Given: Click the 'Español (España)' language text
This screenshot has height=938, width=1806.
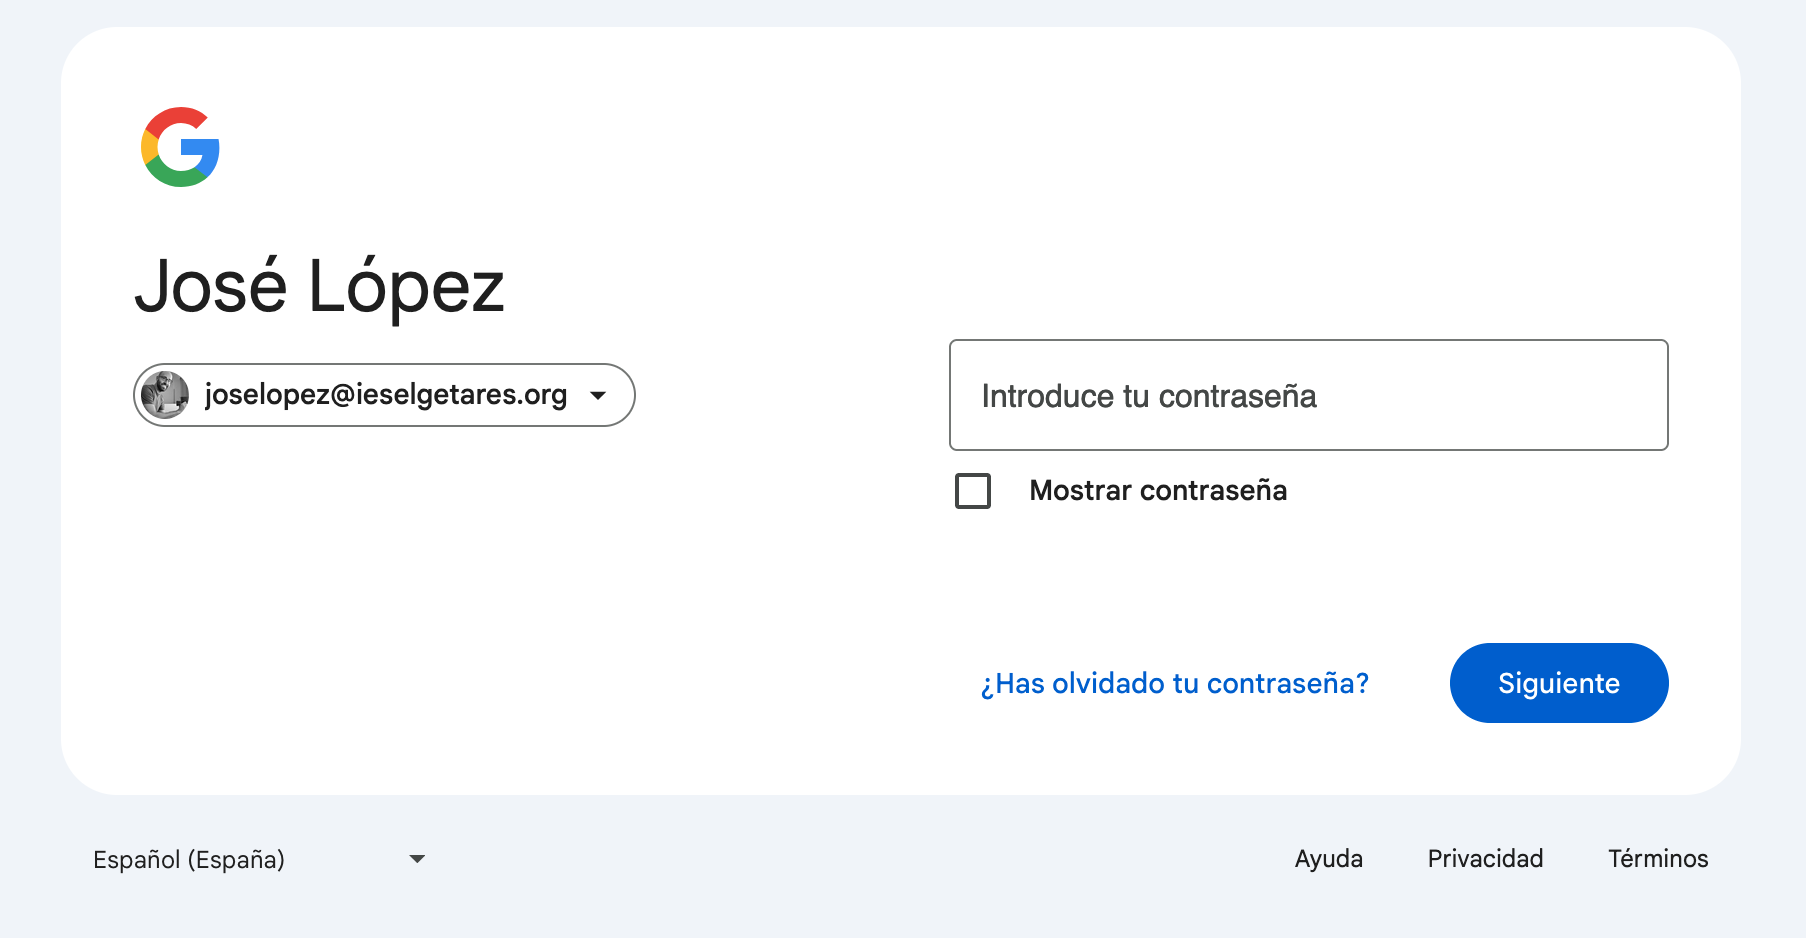Looking at the screenshot, I should [189, 859].
